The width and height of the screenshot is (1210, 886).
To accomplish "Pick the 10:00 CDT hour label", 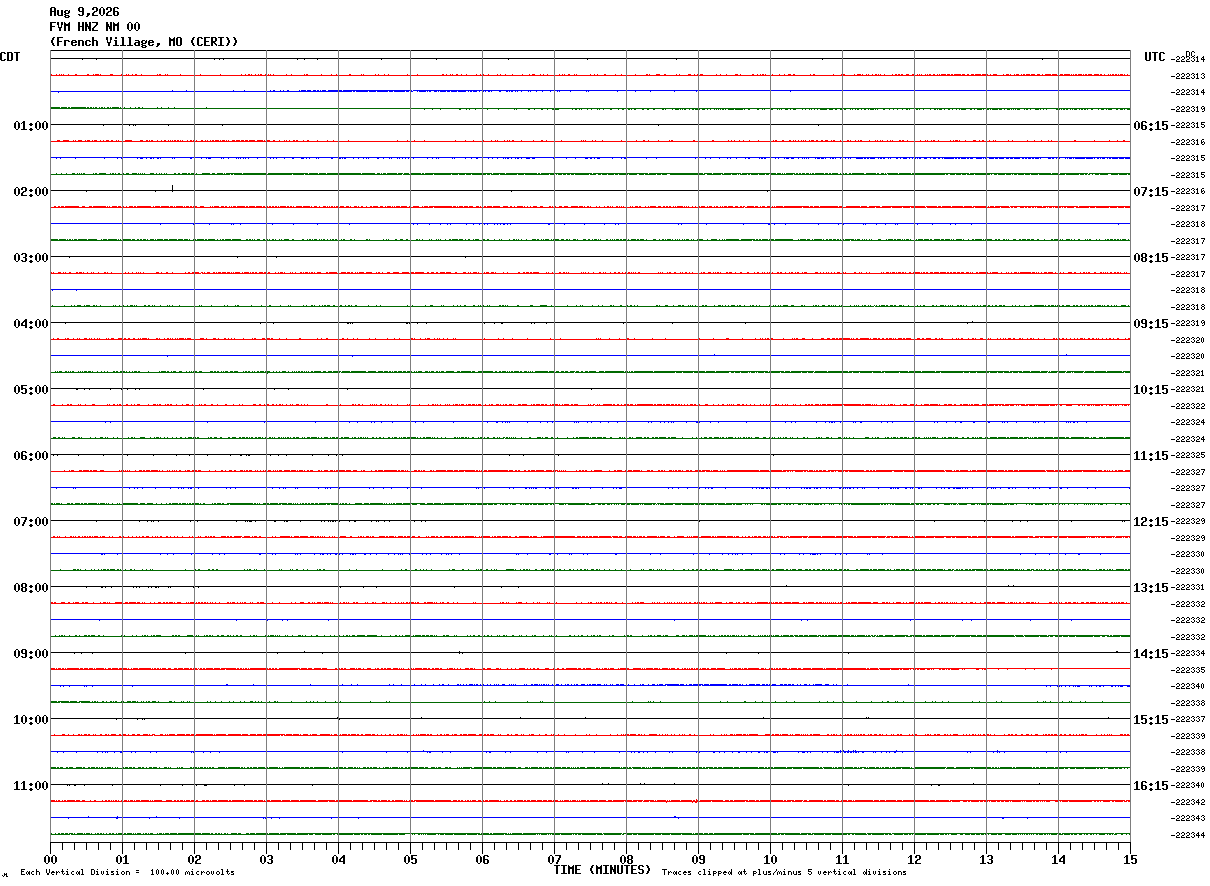I will coord(31,720).
